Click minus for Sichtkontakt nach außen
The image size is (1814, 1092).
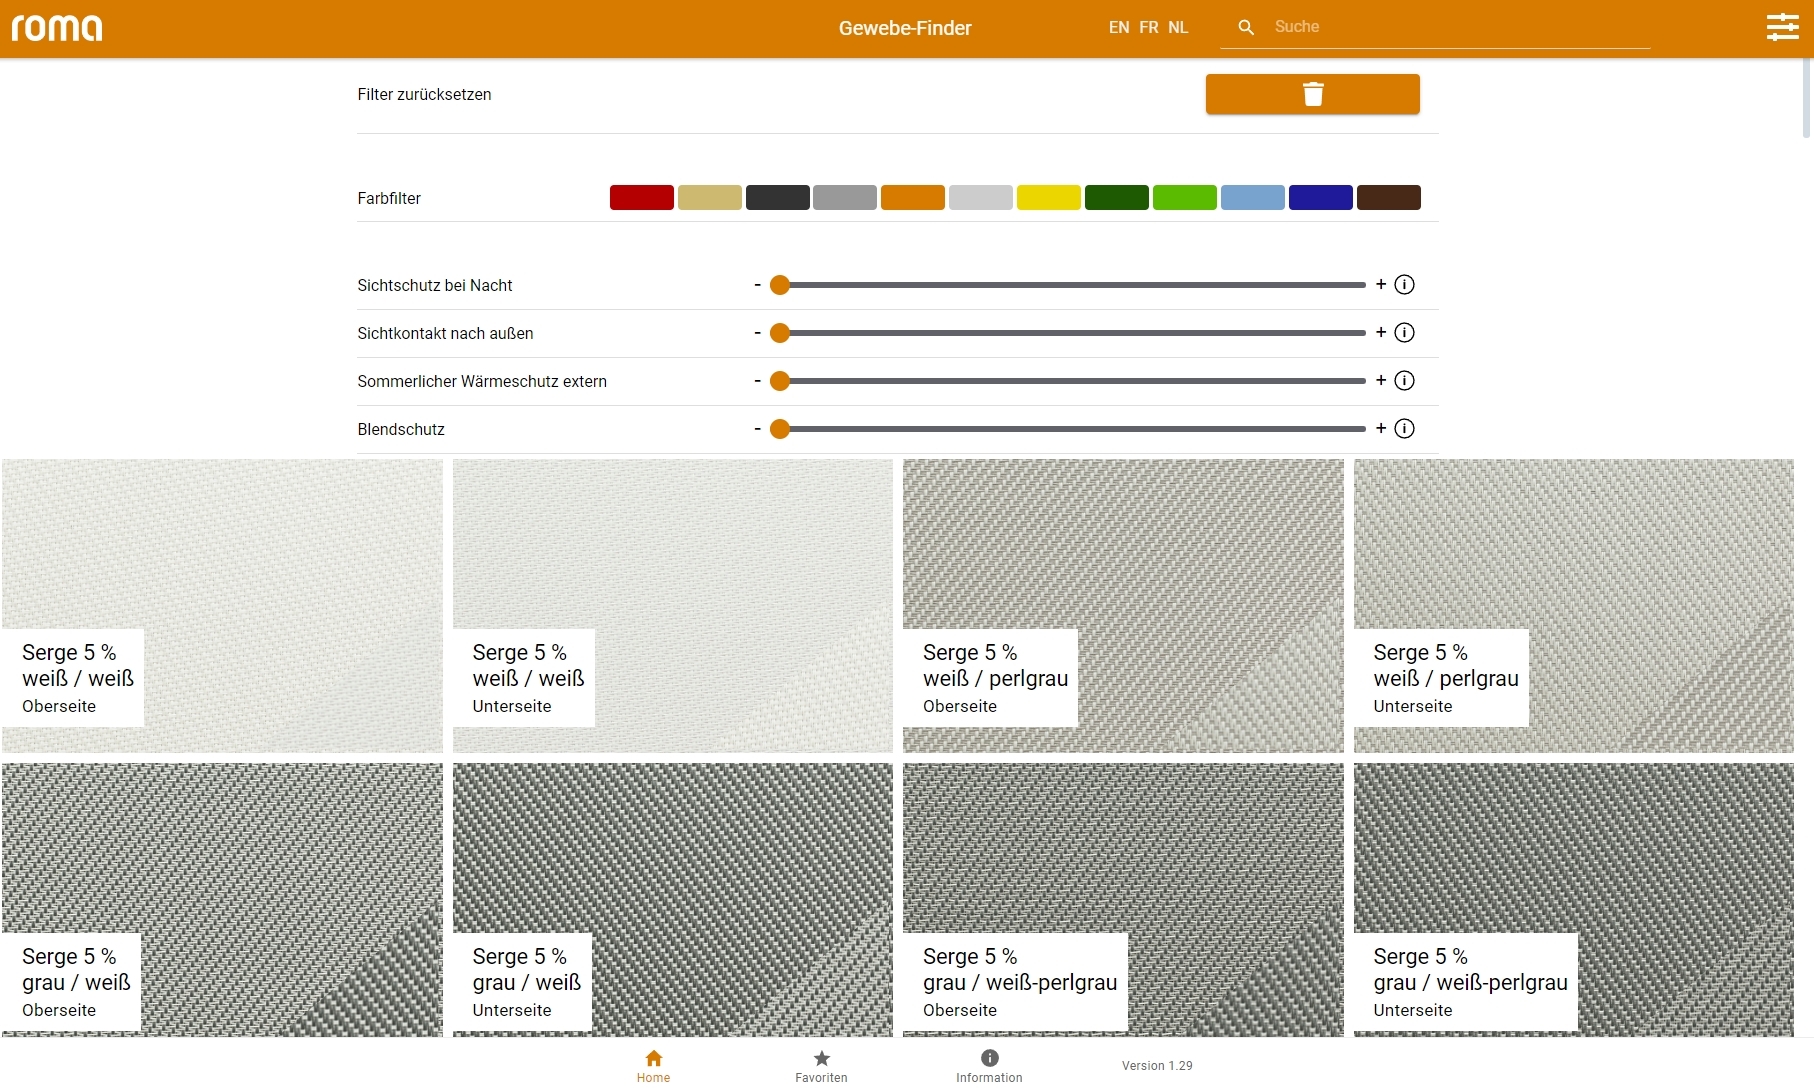pos(757,333)
